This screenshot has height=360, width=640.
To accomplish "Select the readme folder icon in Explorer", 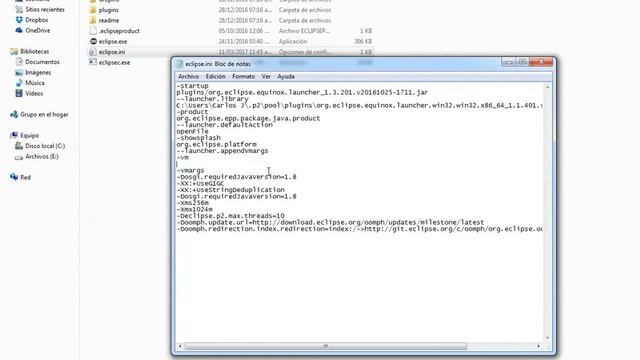I will [93, 20].
